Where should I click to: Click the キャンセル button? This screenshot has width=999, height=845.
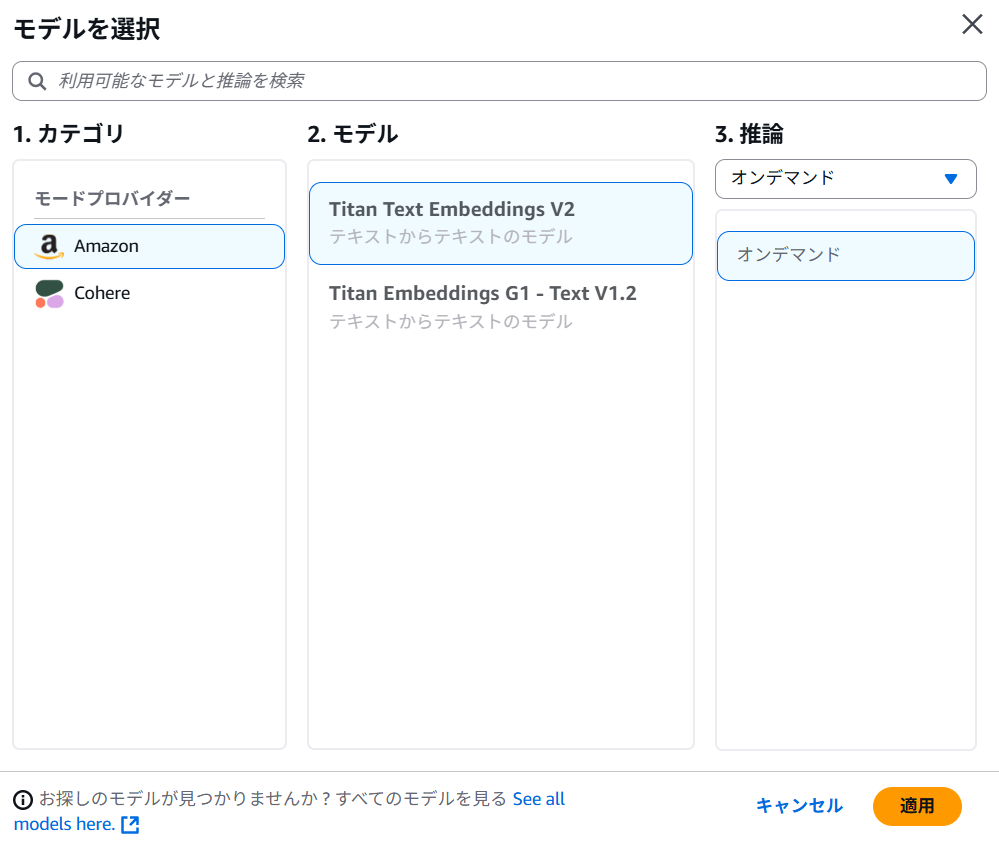click(x=799, y=806)
